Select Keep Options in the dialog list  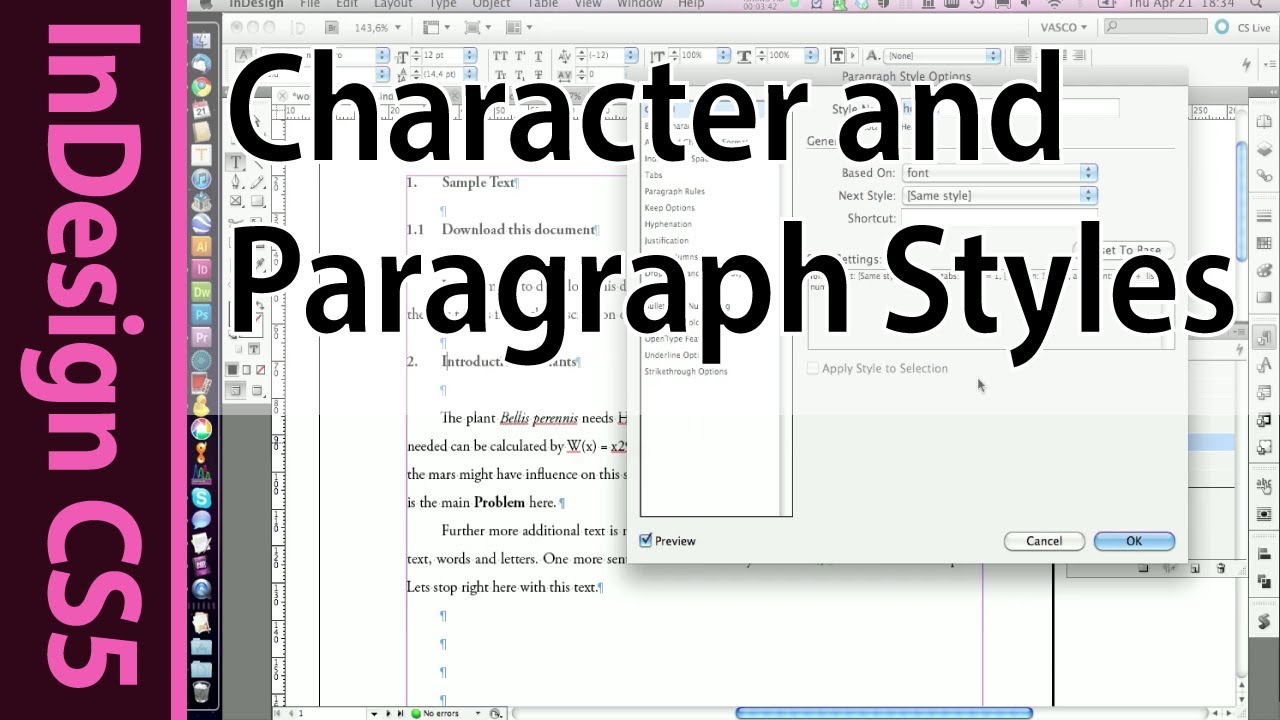[x=670, y=208]
